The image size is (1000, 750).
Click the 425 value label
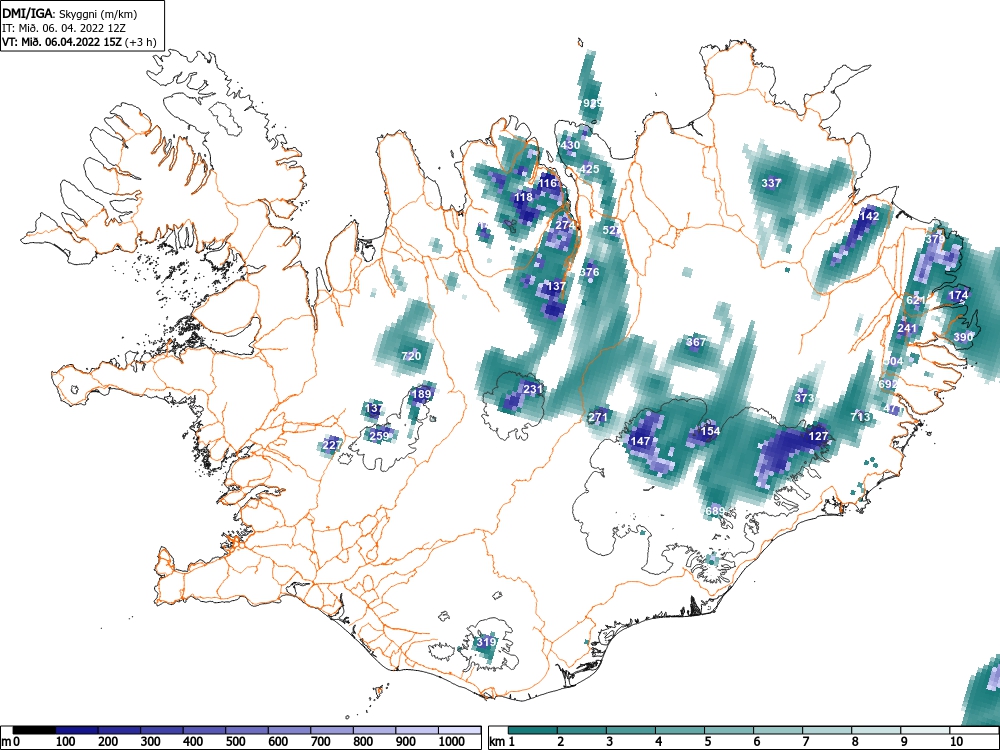pos(589,169)
